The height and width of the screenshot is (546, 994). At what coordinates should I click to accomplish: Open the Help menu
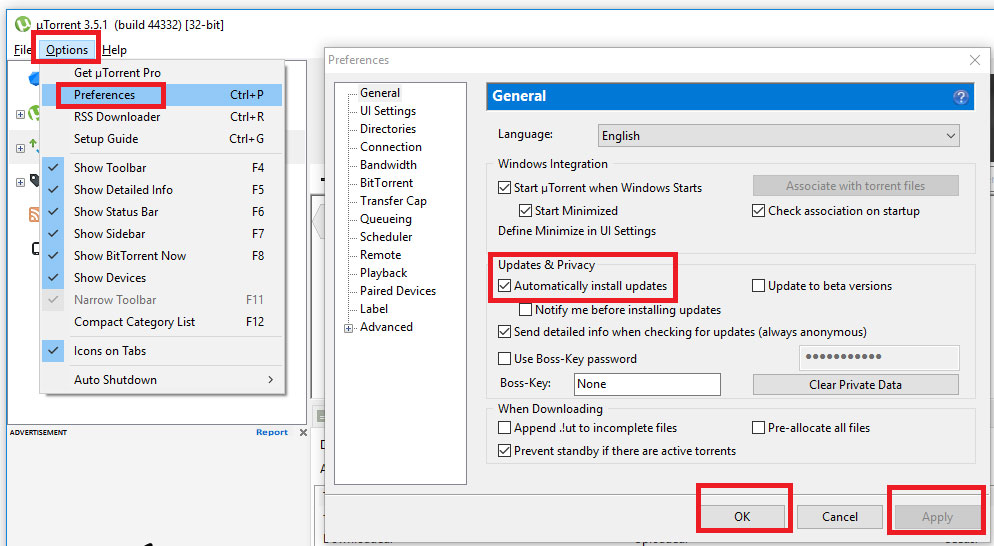click(114, 49)
